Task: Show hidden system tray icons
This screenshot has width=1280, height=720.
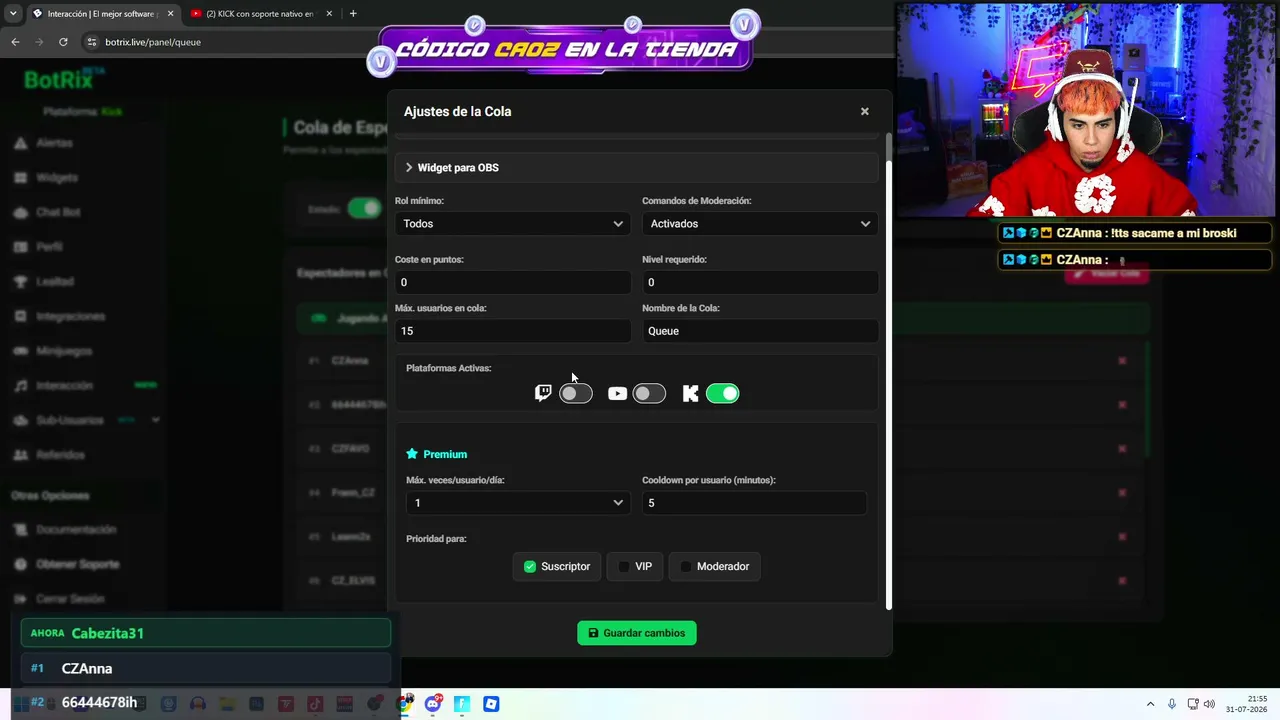Action: pyautogui.click(x=1150, y=704)
